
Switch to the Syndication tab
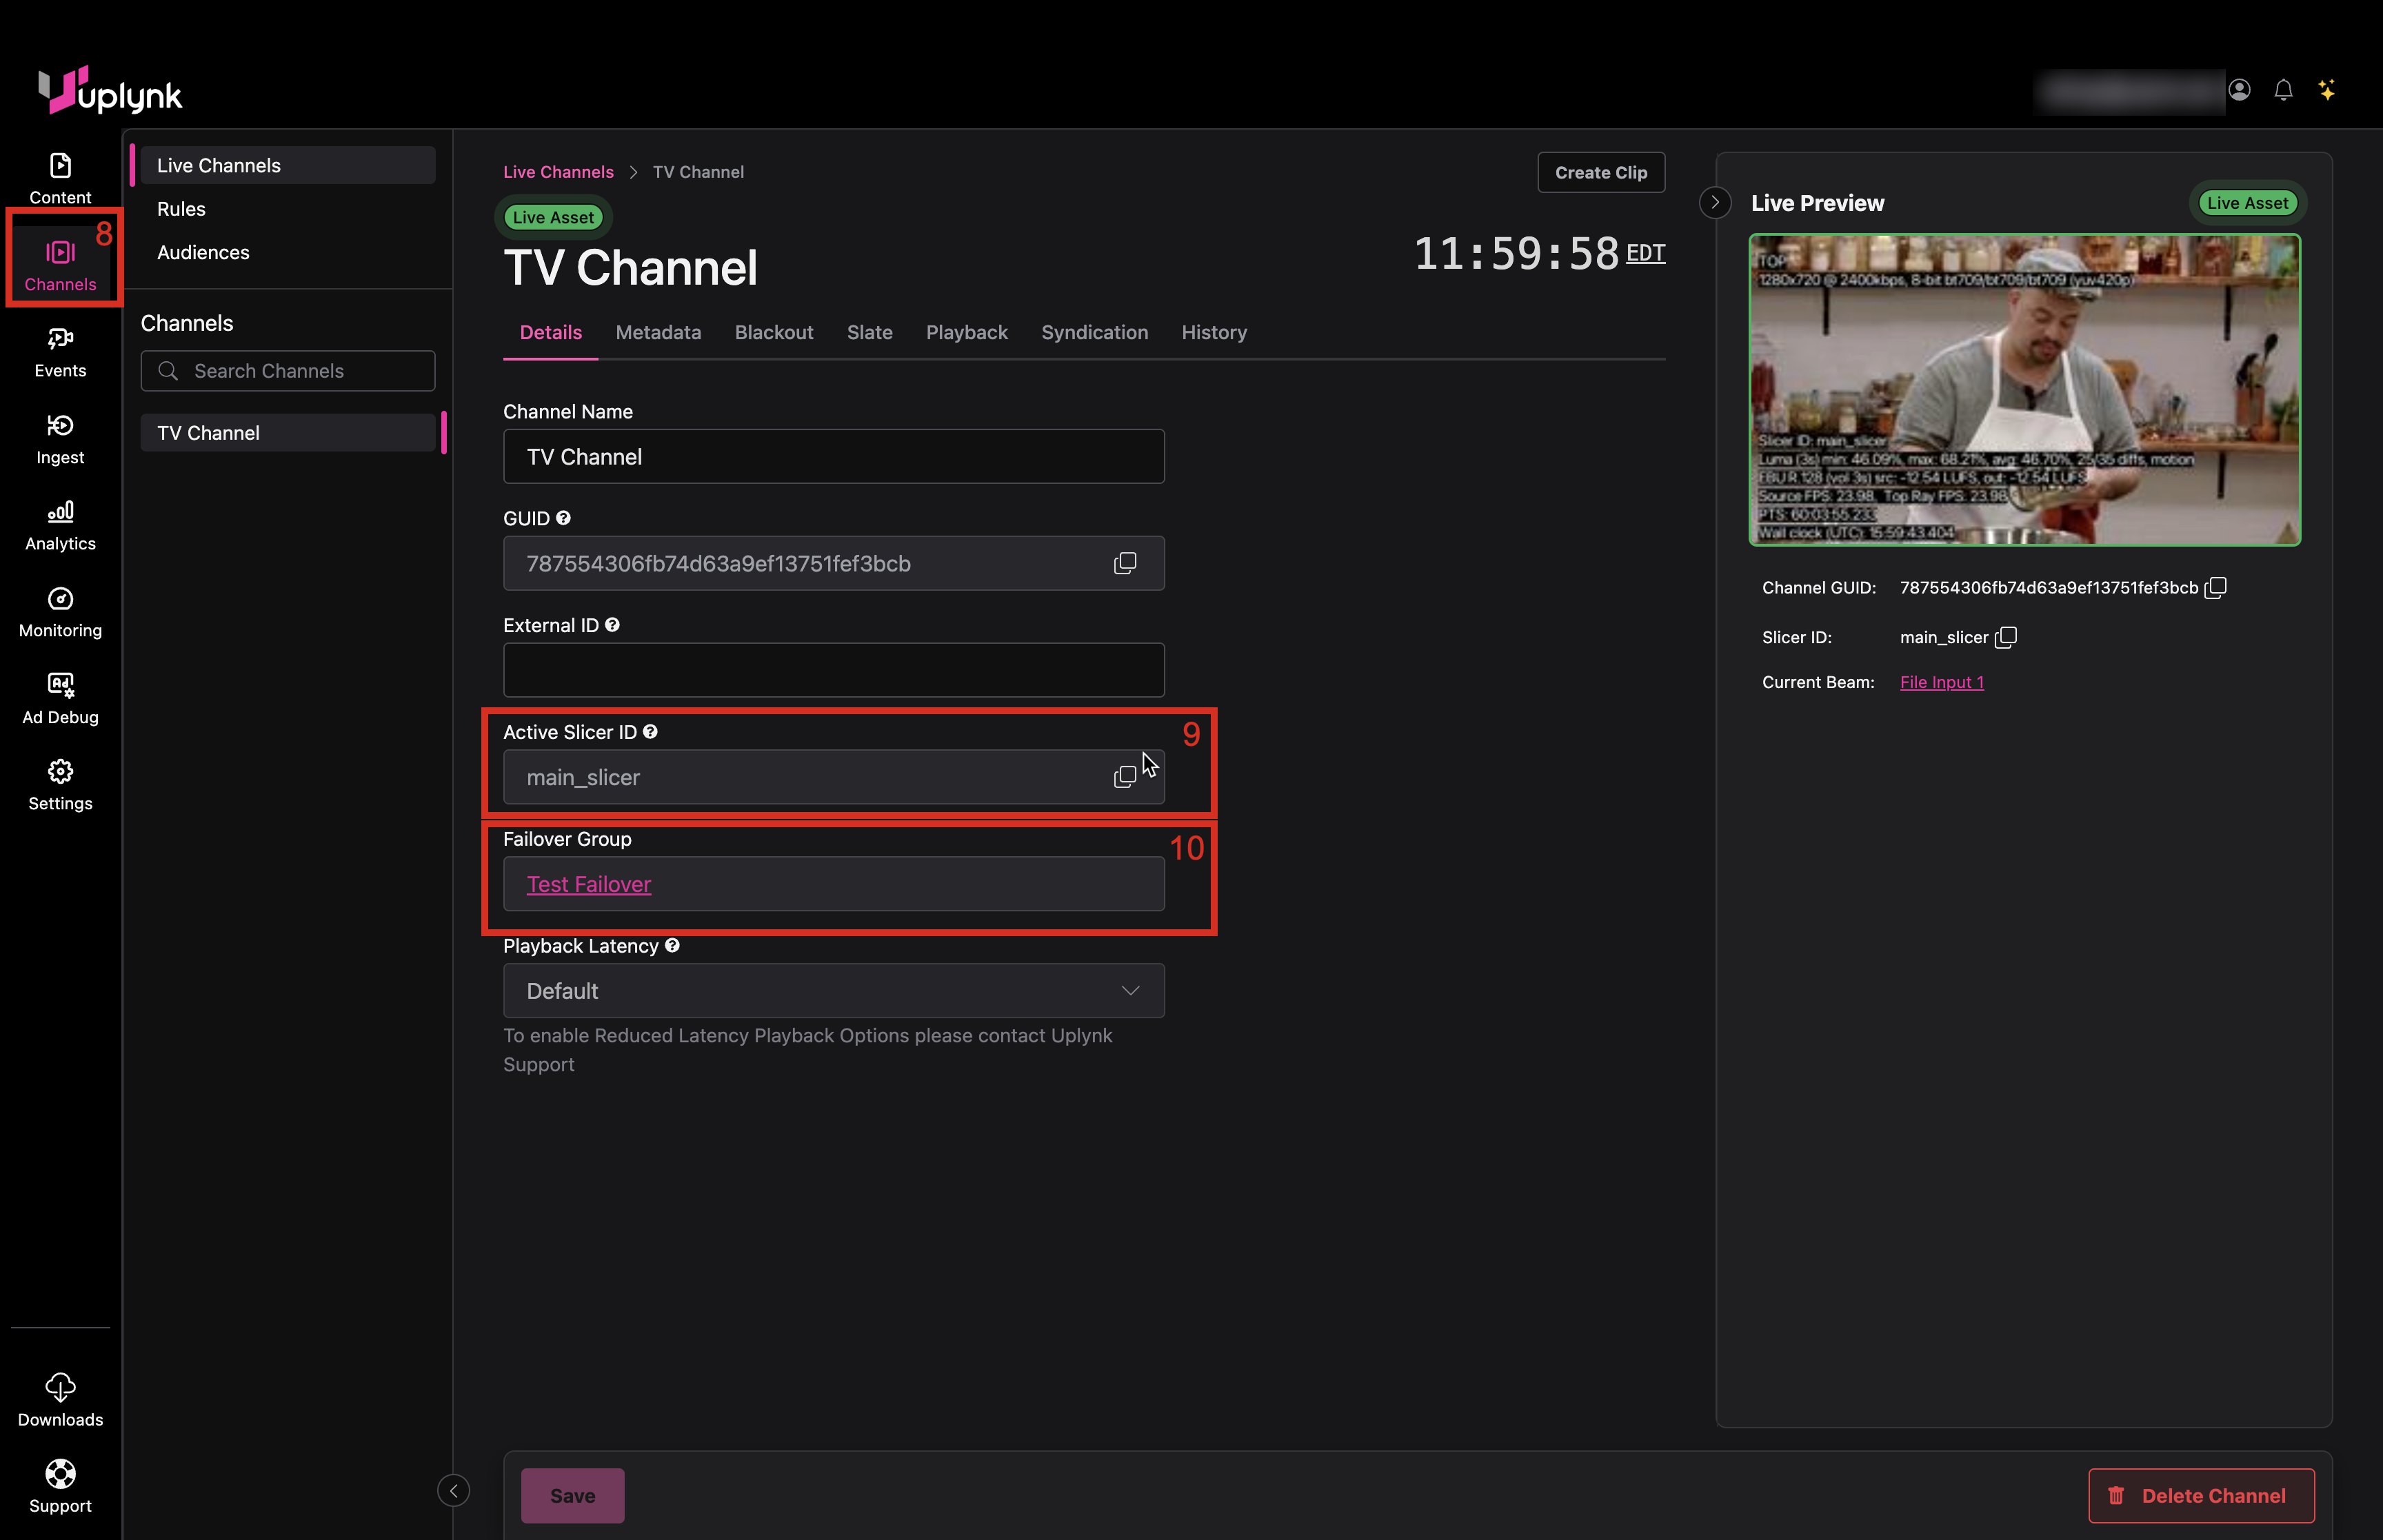(1094, 332)
